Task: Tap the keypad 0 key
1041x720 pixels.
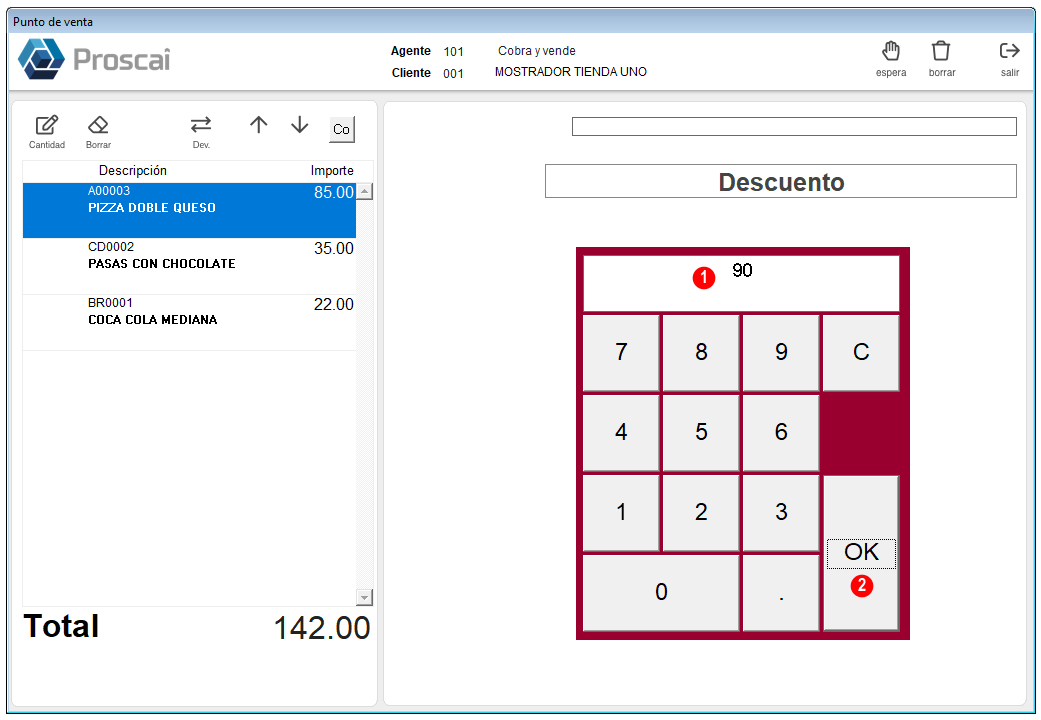Action: [661, 592]
